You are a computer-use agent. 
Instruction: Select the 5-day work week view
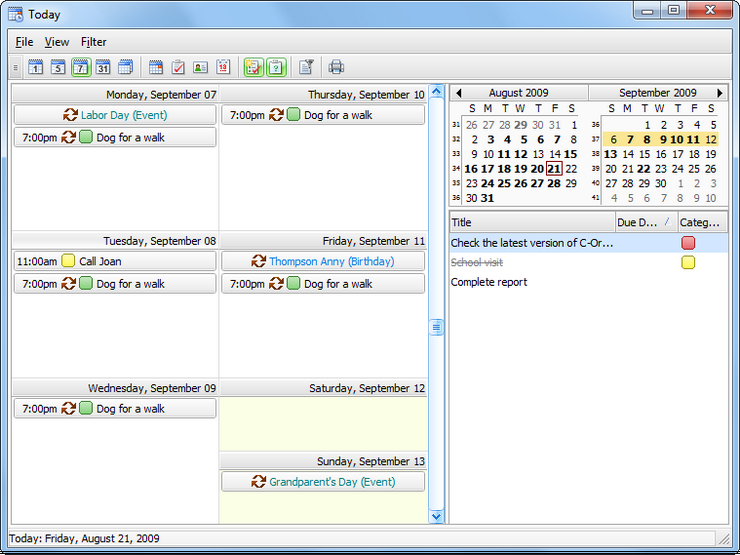(x=58, y=67)
